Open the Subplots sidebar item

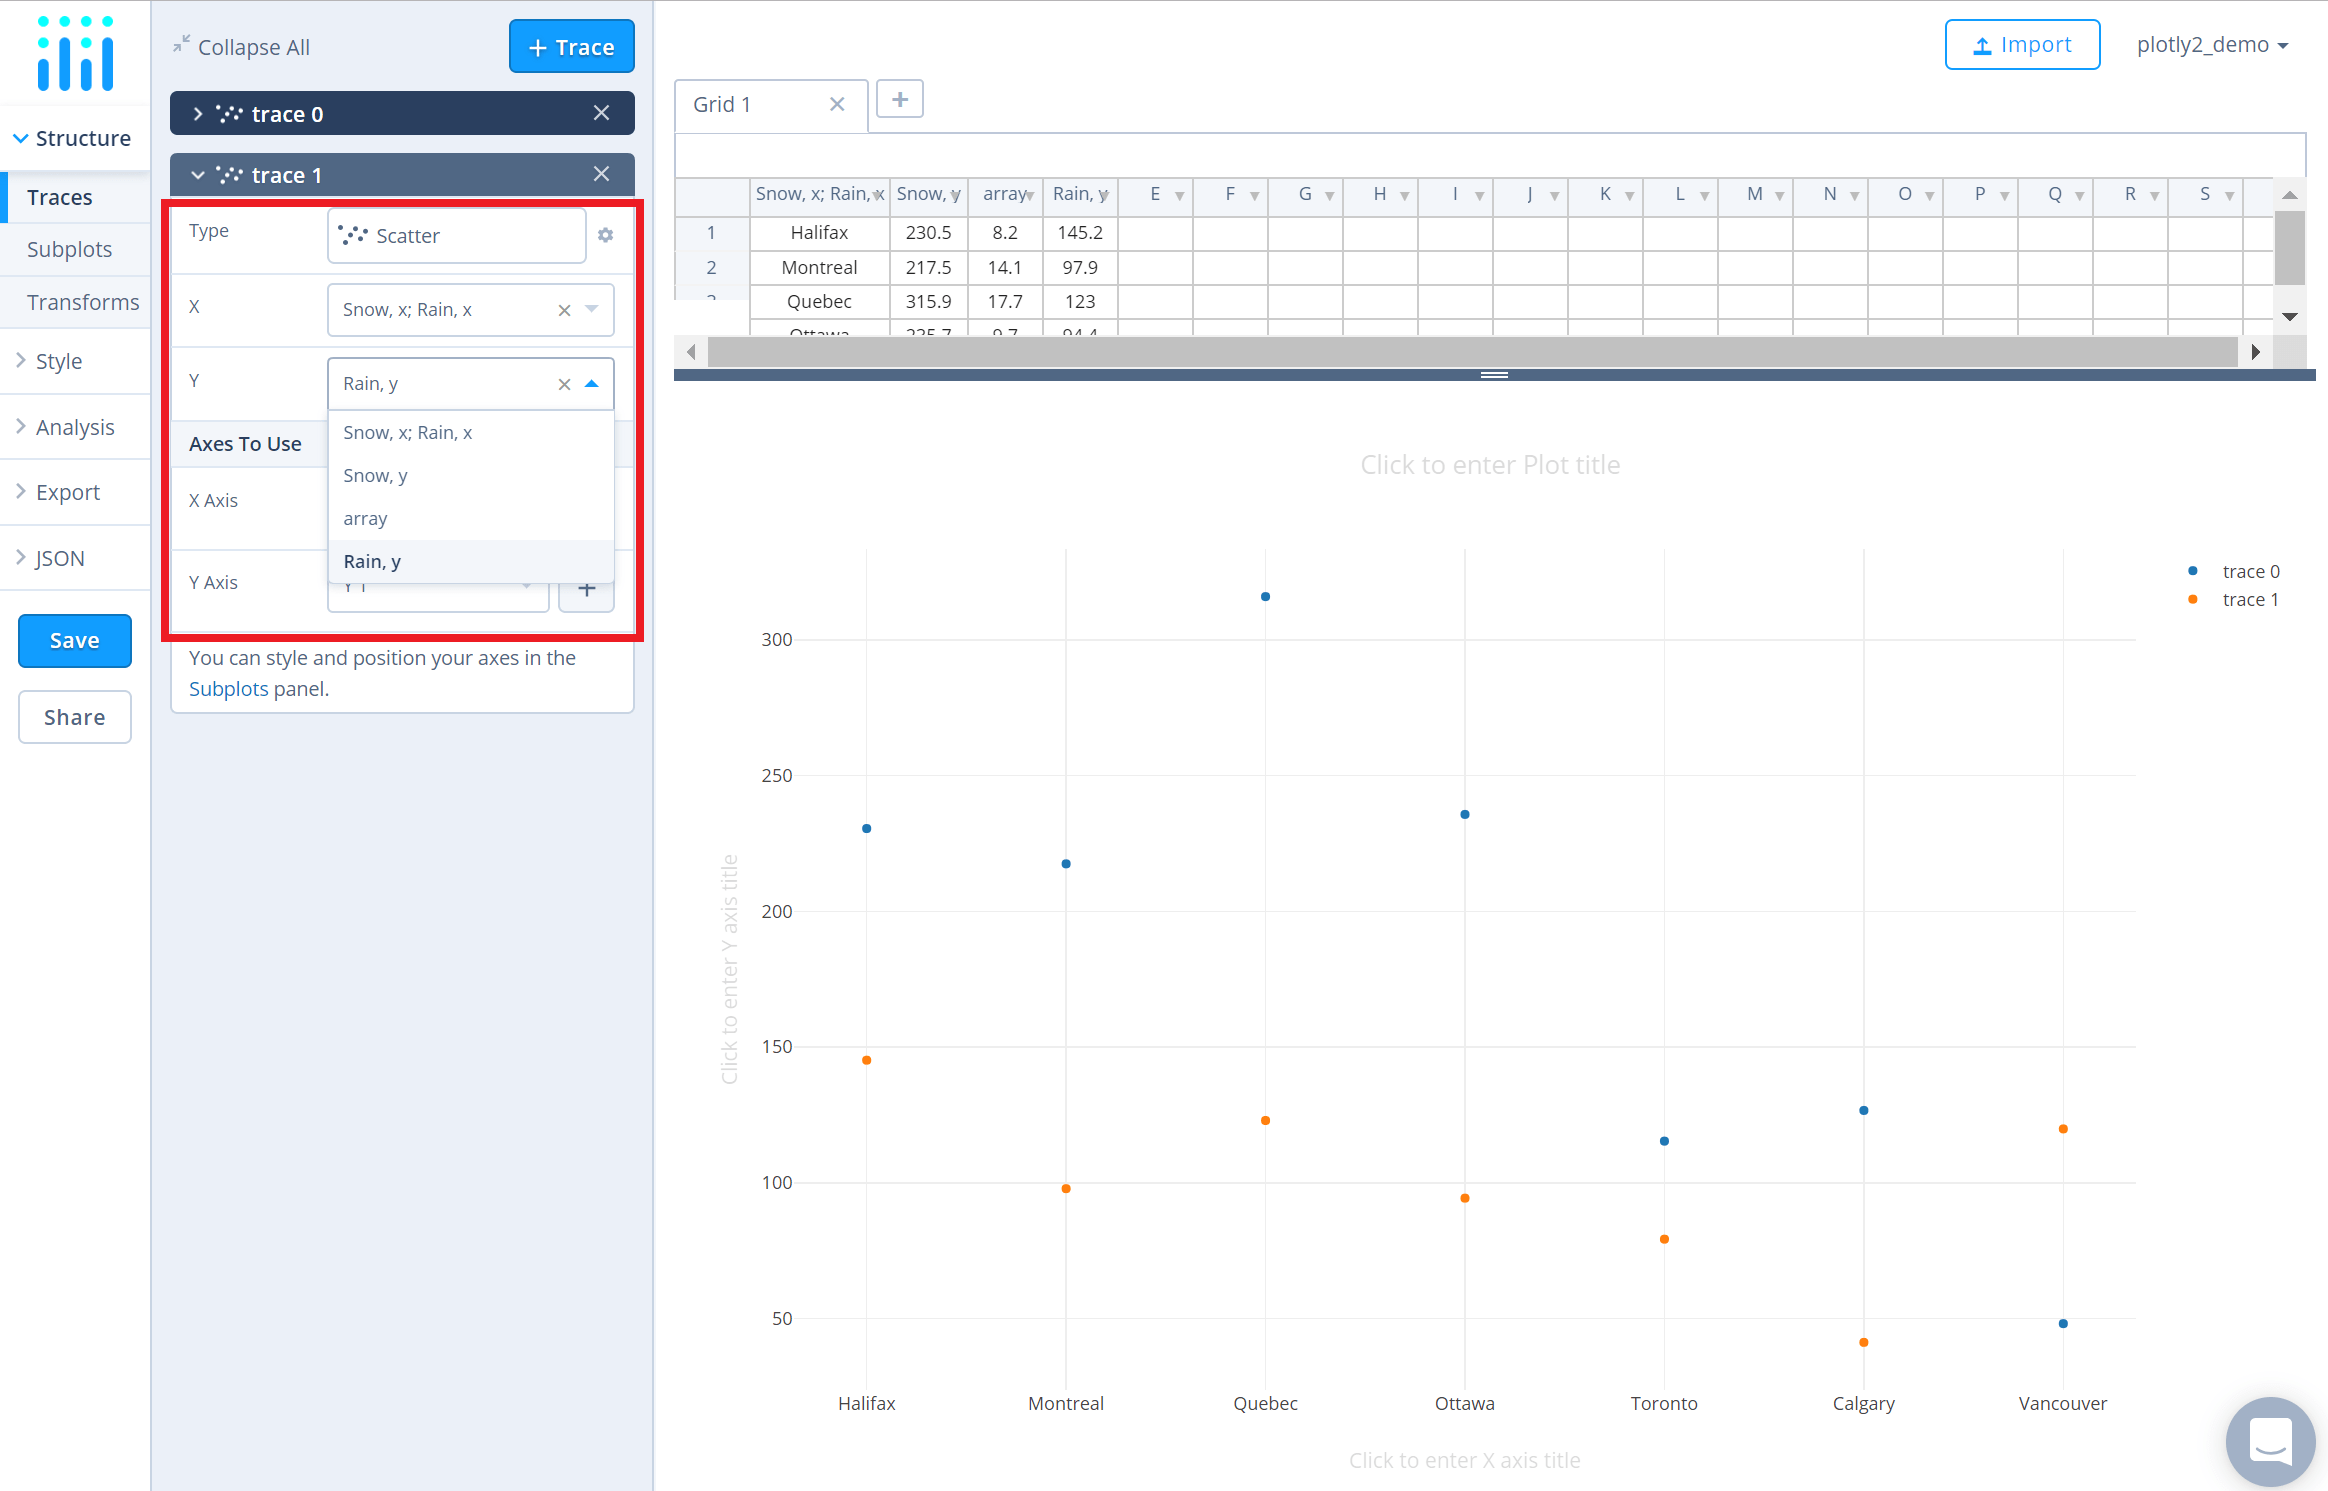(69, 249)
